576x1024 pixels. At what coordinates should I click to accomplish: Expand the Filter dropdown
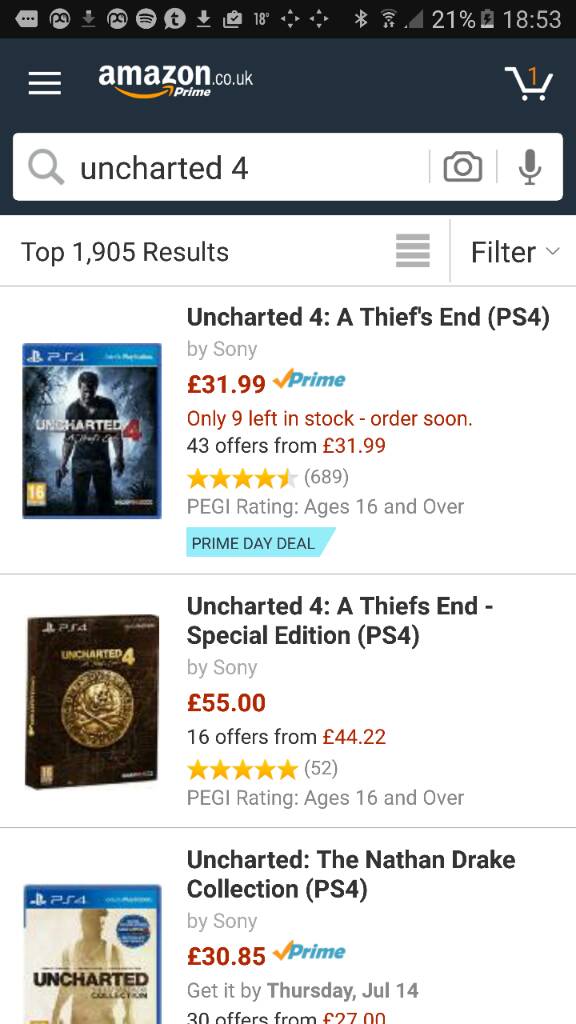pos(515,251)
